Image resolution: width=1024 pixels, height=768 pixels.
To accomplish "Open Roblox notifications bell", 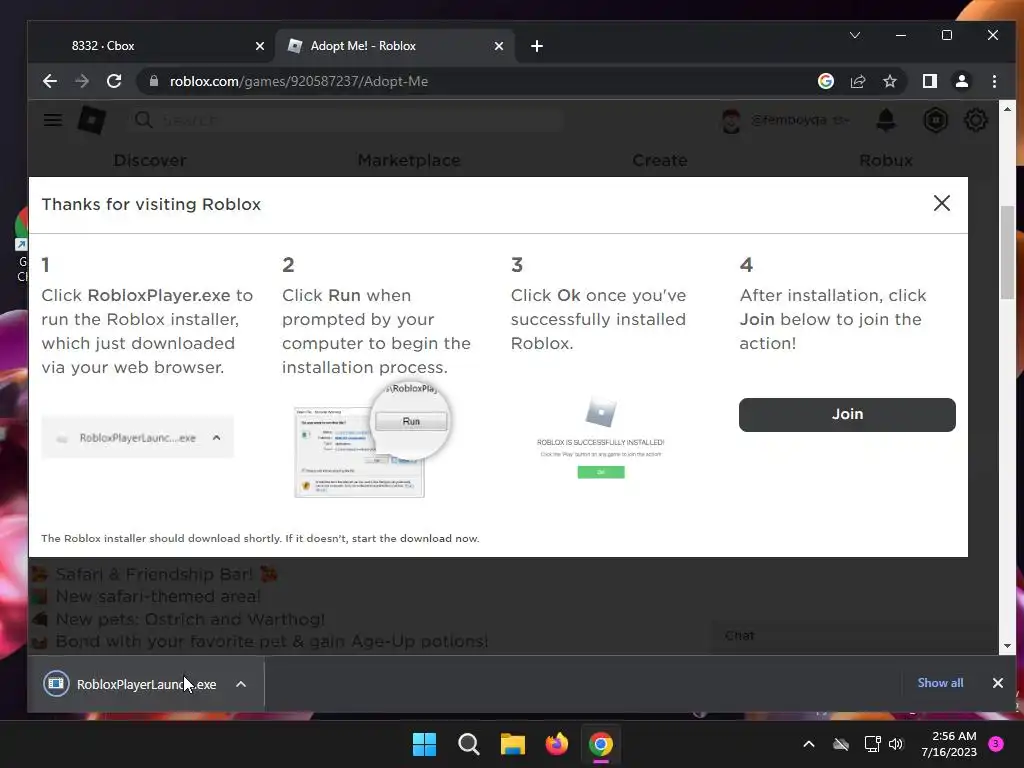I will (x=886, y=120).
